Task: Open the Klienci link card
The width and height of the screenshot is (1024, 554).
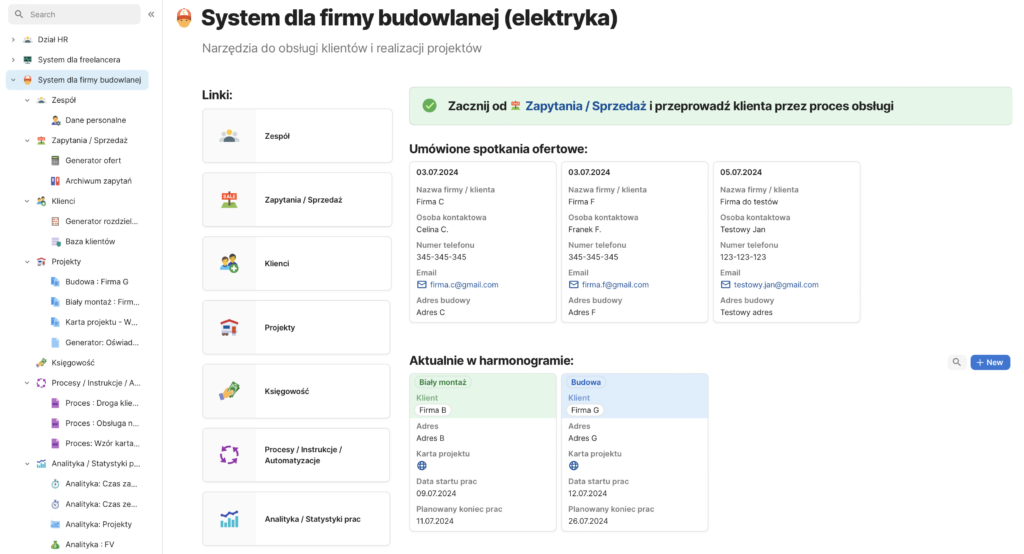Action: 297,263
